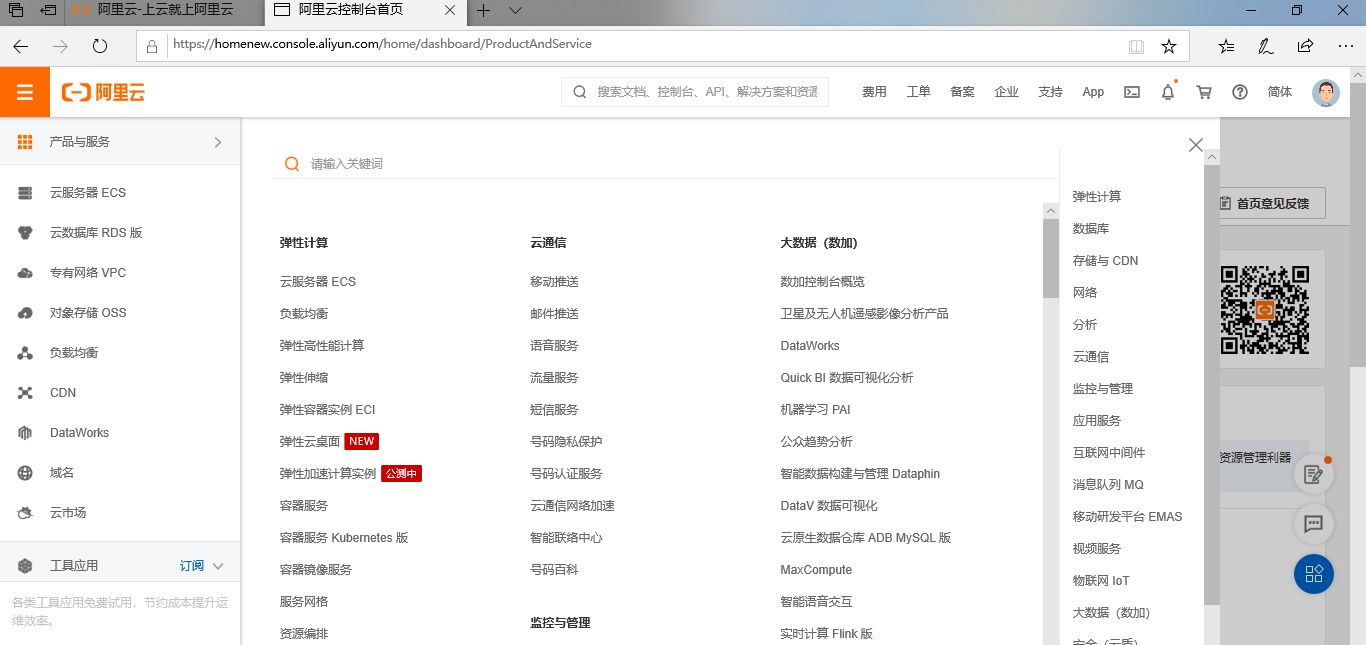This screenshot has height=645, width=1366.
Task: Open the 费用 top menu
Action: pos(875,92)
